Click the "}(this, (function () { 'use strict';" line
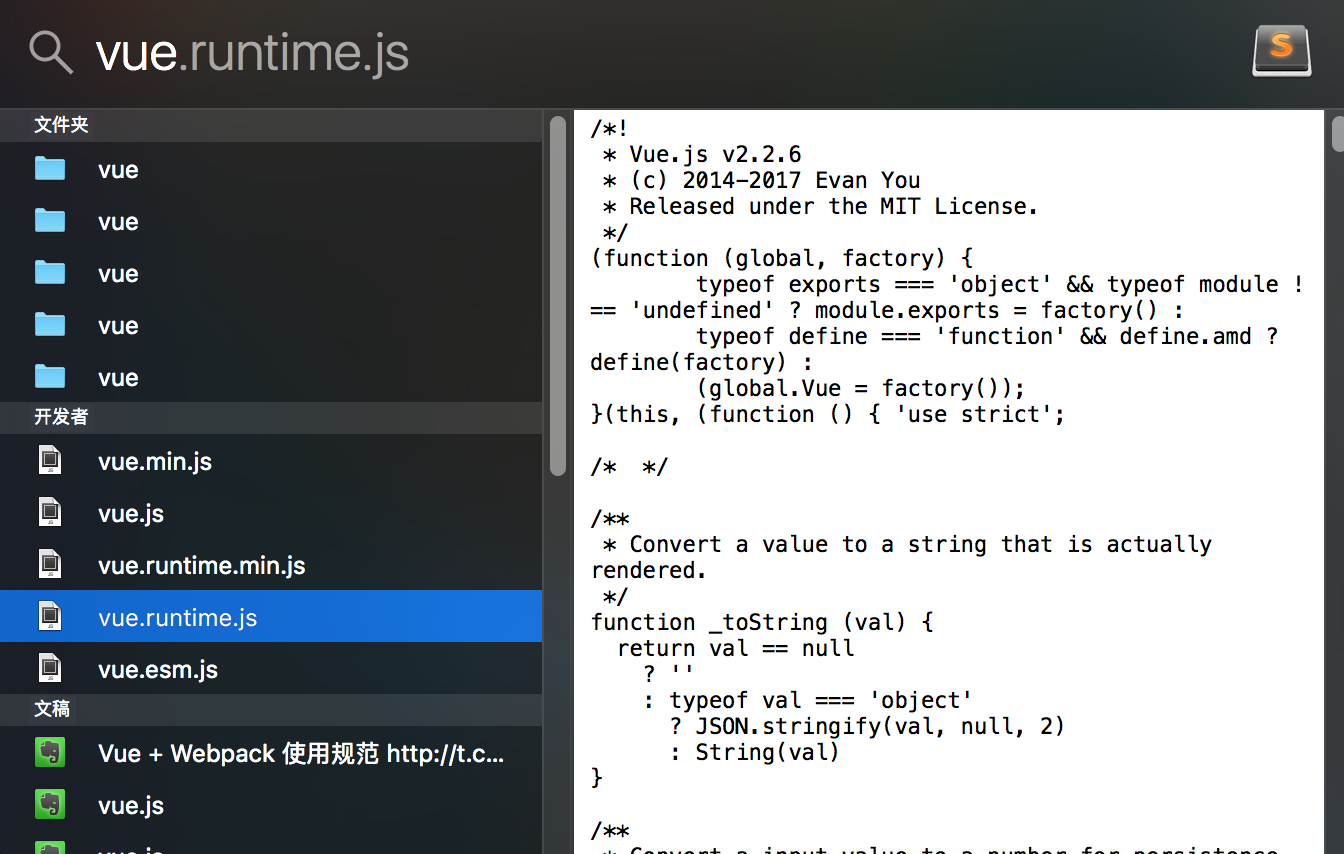 828,414
